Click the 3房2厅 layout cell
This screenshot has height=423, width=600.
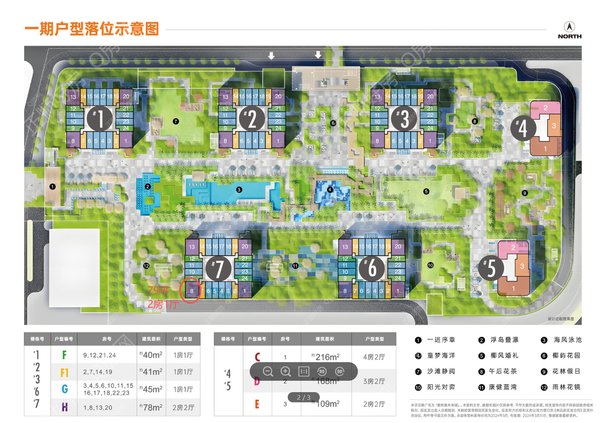[x=374, y=381]
